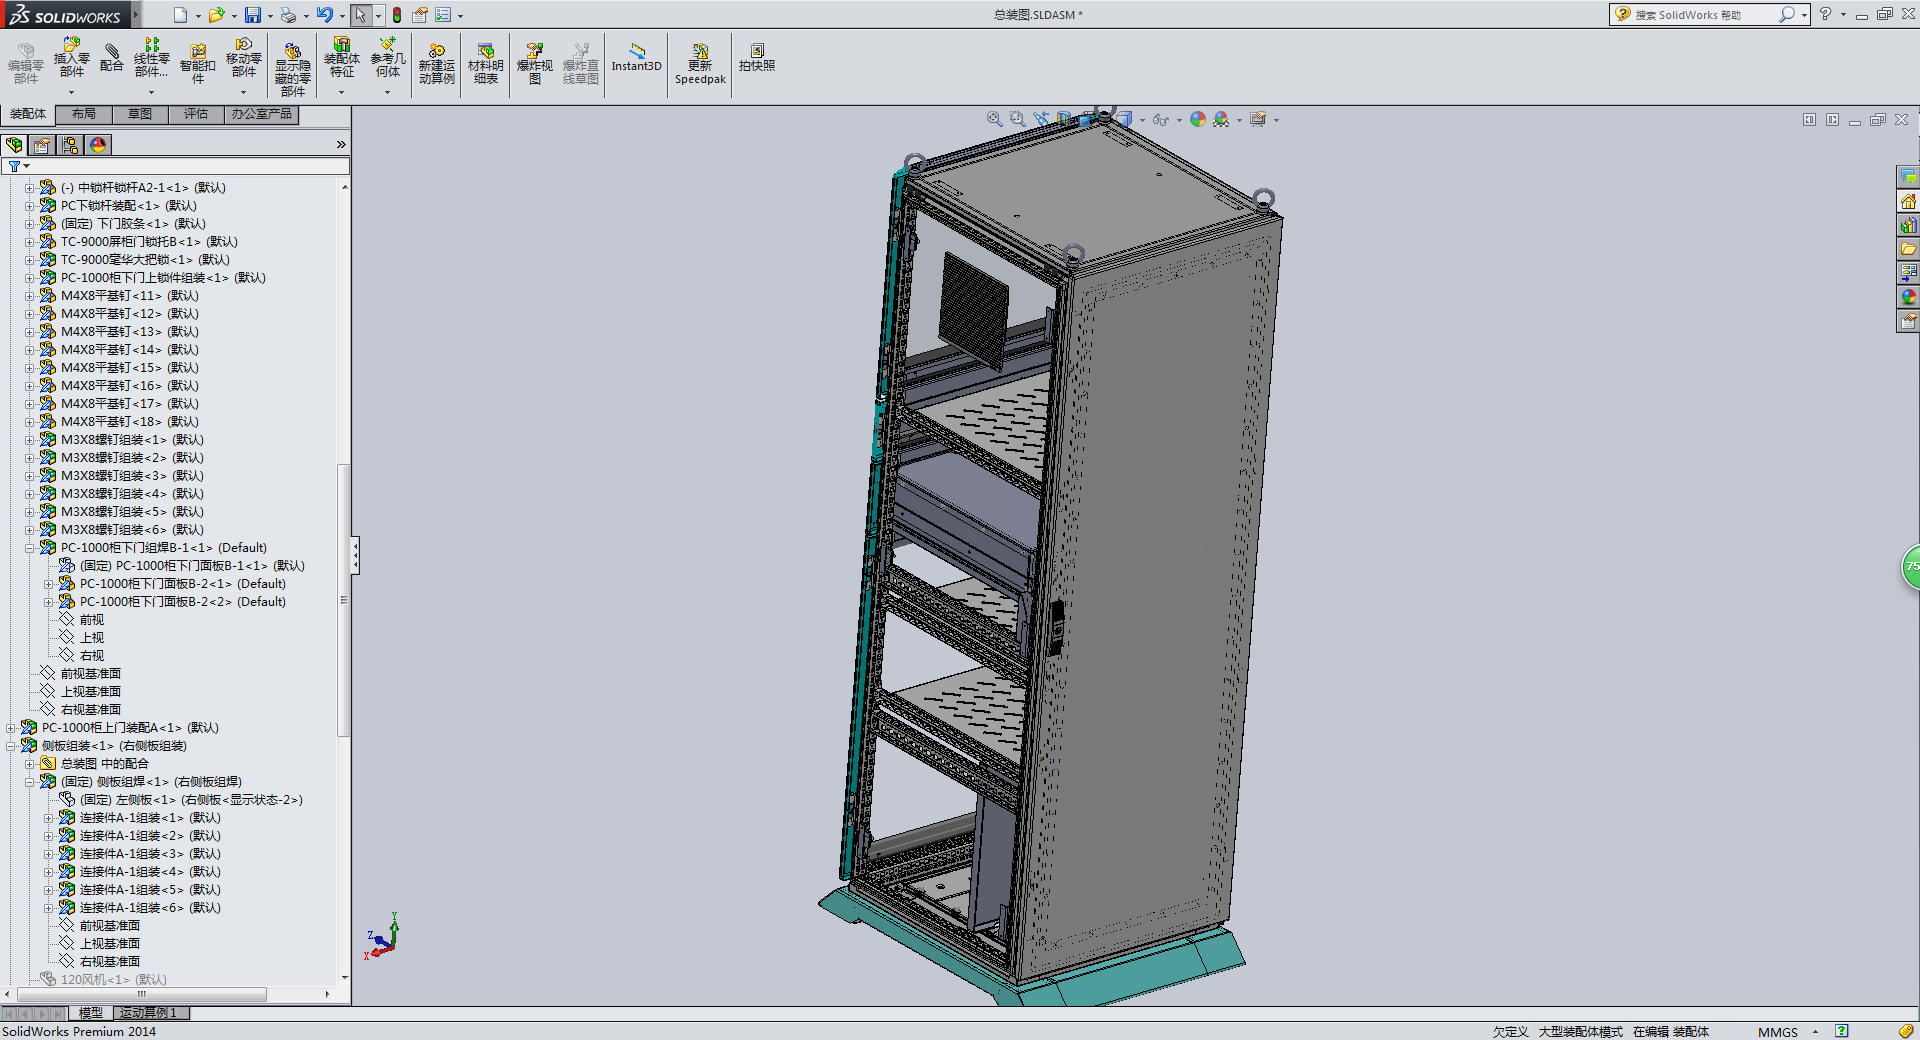Click the Previous View icon in viewport
The width and height of the screenshot is (1920, 1040).
tap(1041, 119)
